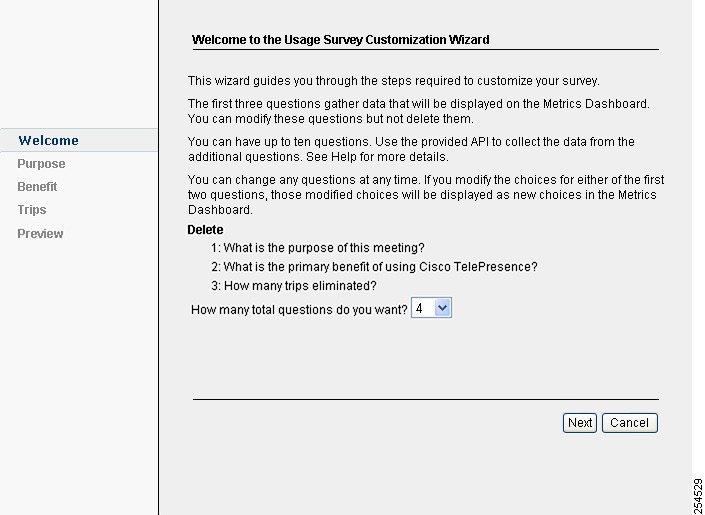Viewport: 705px width, 515px height.
Task: Select question 2 about Cisco TelePresence benefit
Action: coord(374,267)
